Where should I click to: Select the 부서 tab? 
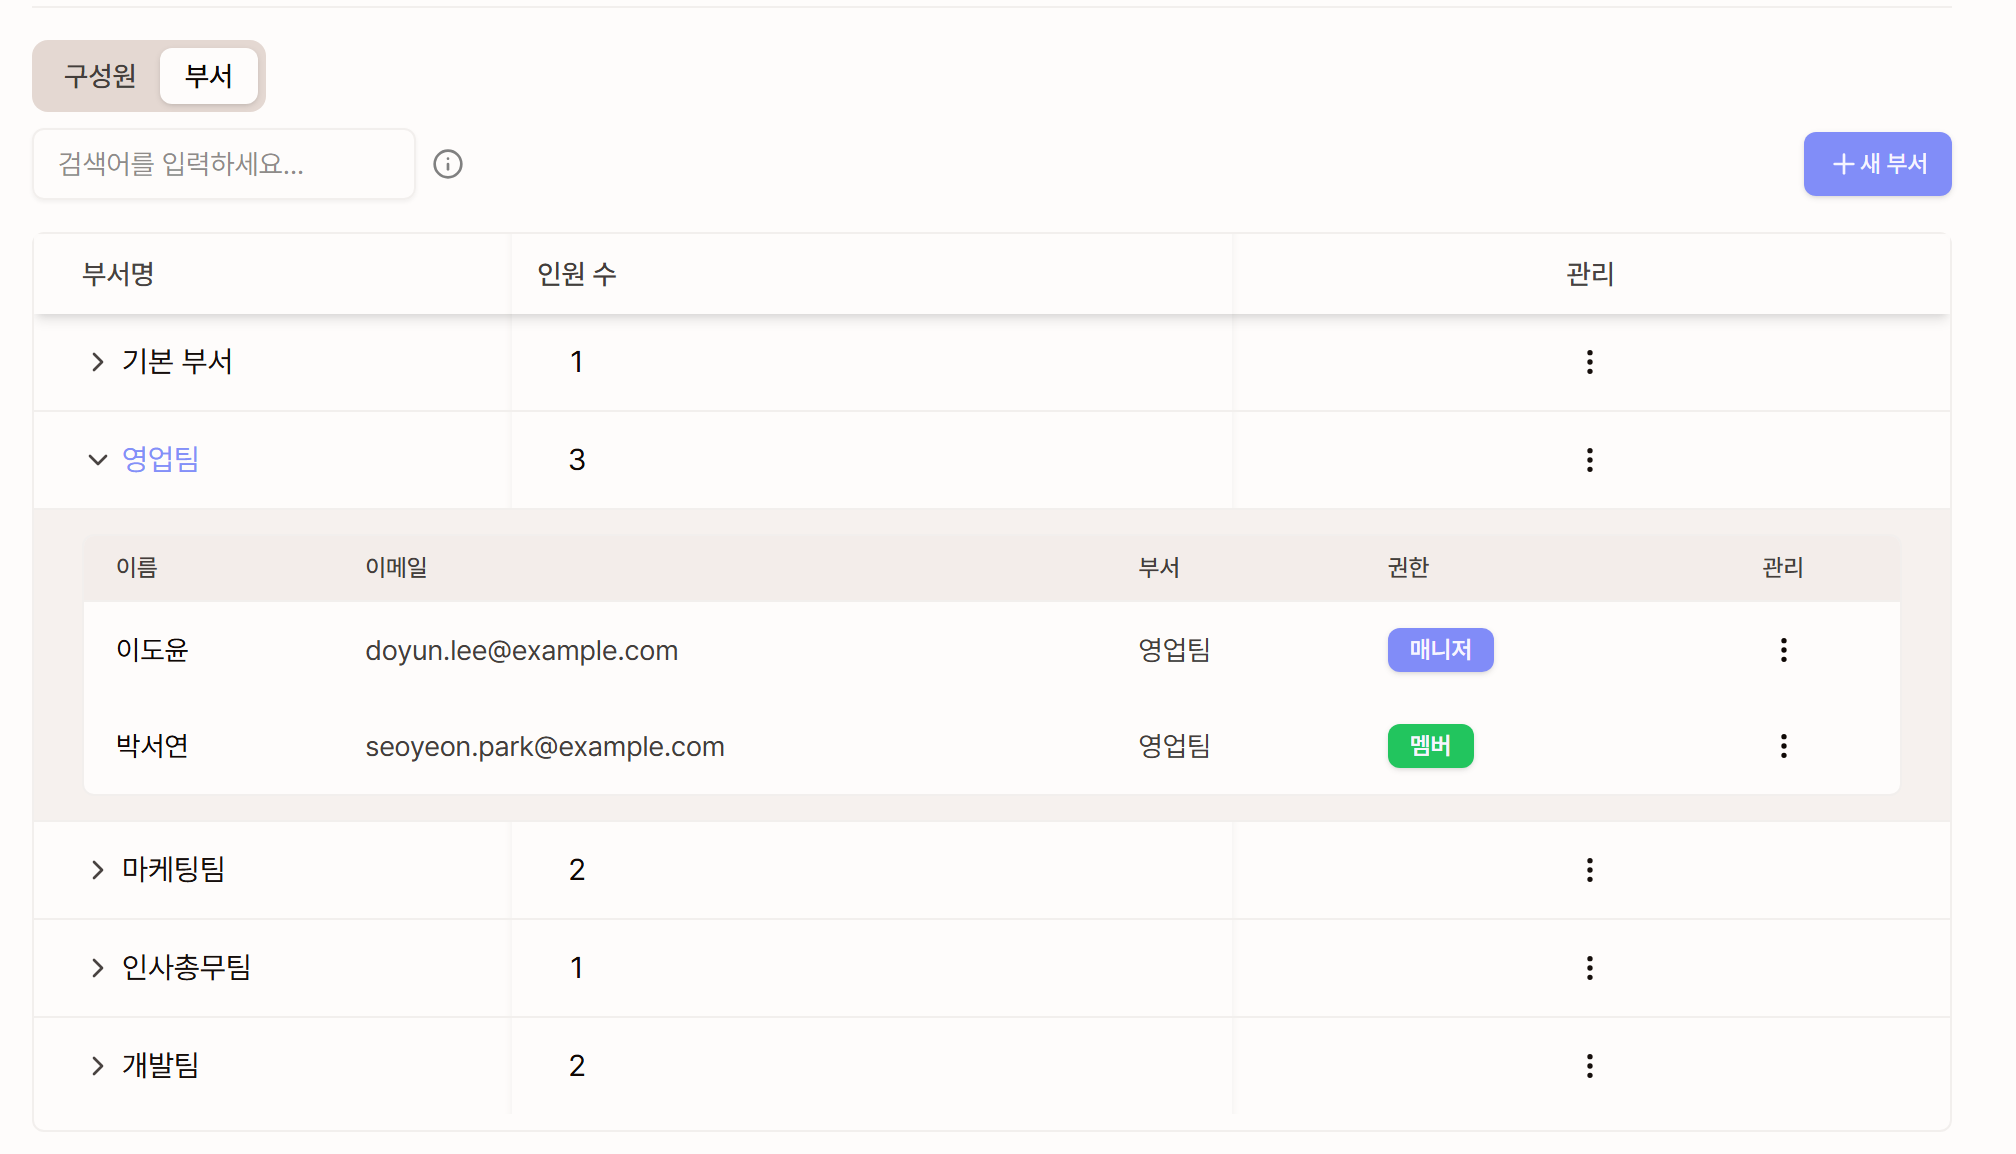[209, 76]
